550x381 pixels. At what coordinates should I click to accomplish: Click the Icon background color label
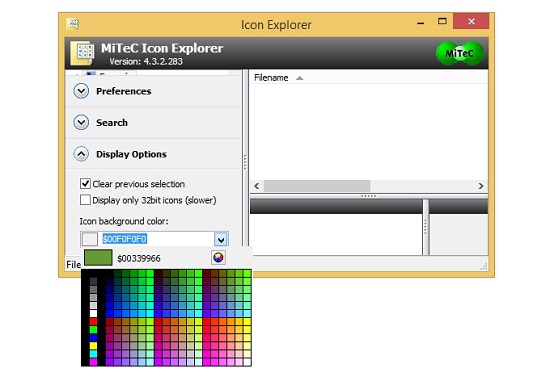[124, 221]
